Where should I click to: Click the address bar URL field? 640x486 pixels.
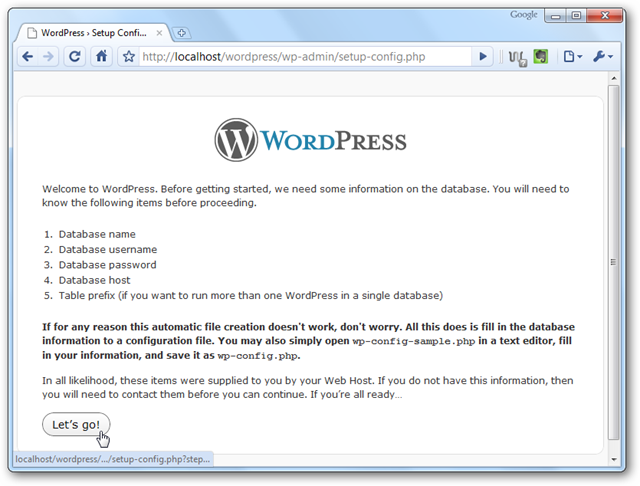pos(304,56)
